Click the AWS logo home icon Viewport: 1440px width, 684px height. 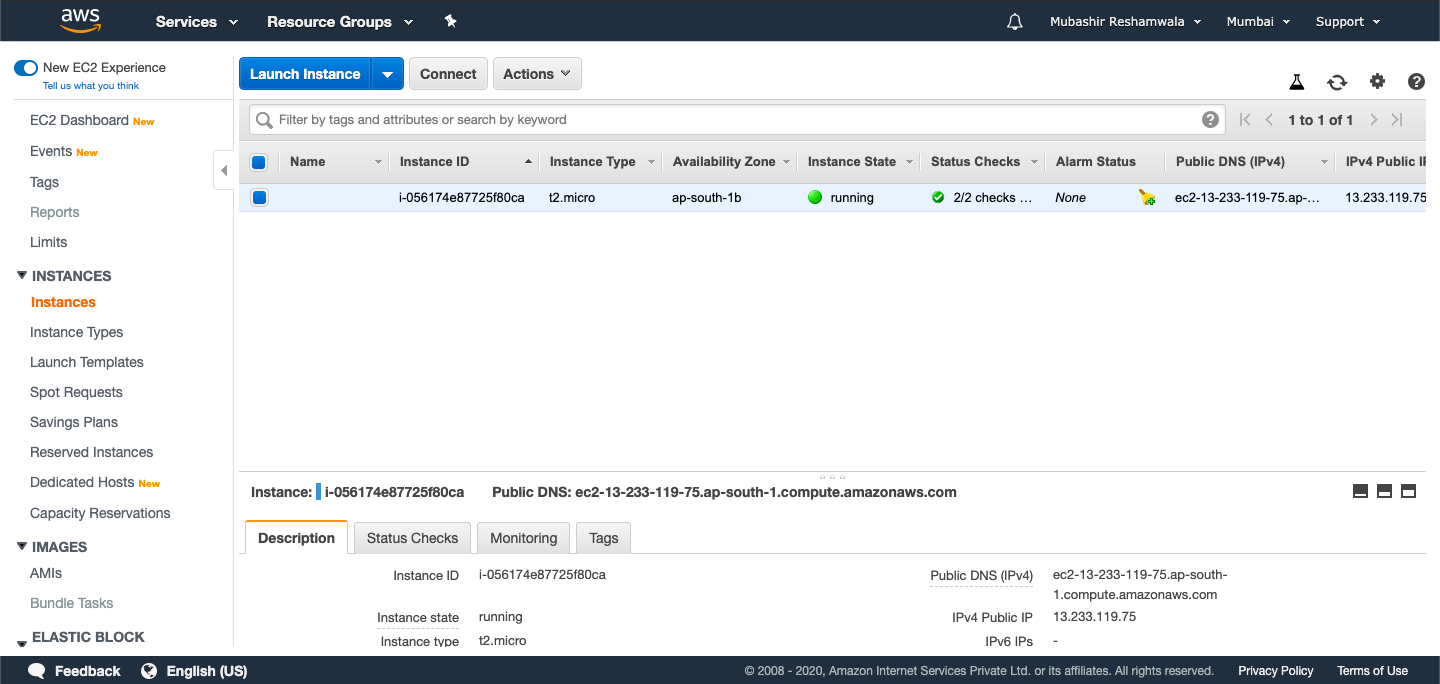click(x=80, y=20)
